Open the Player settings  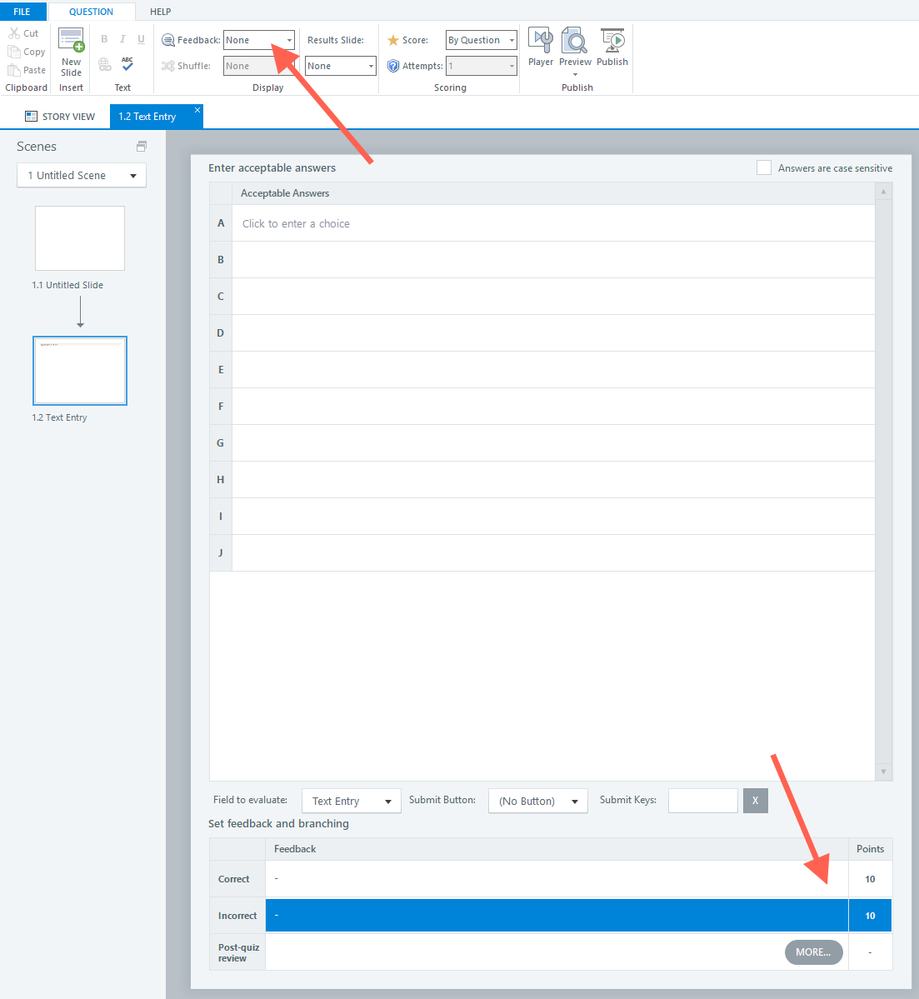[540, 47]
